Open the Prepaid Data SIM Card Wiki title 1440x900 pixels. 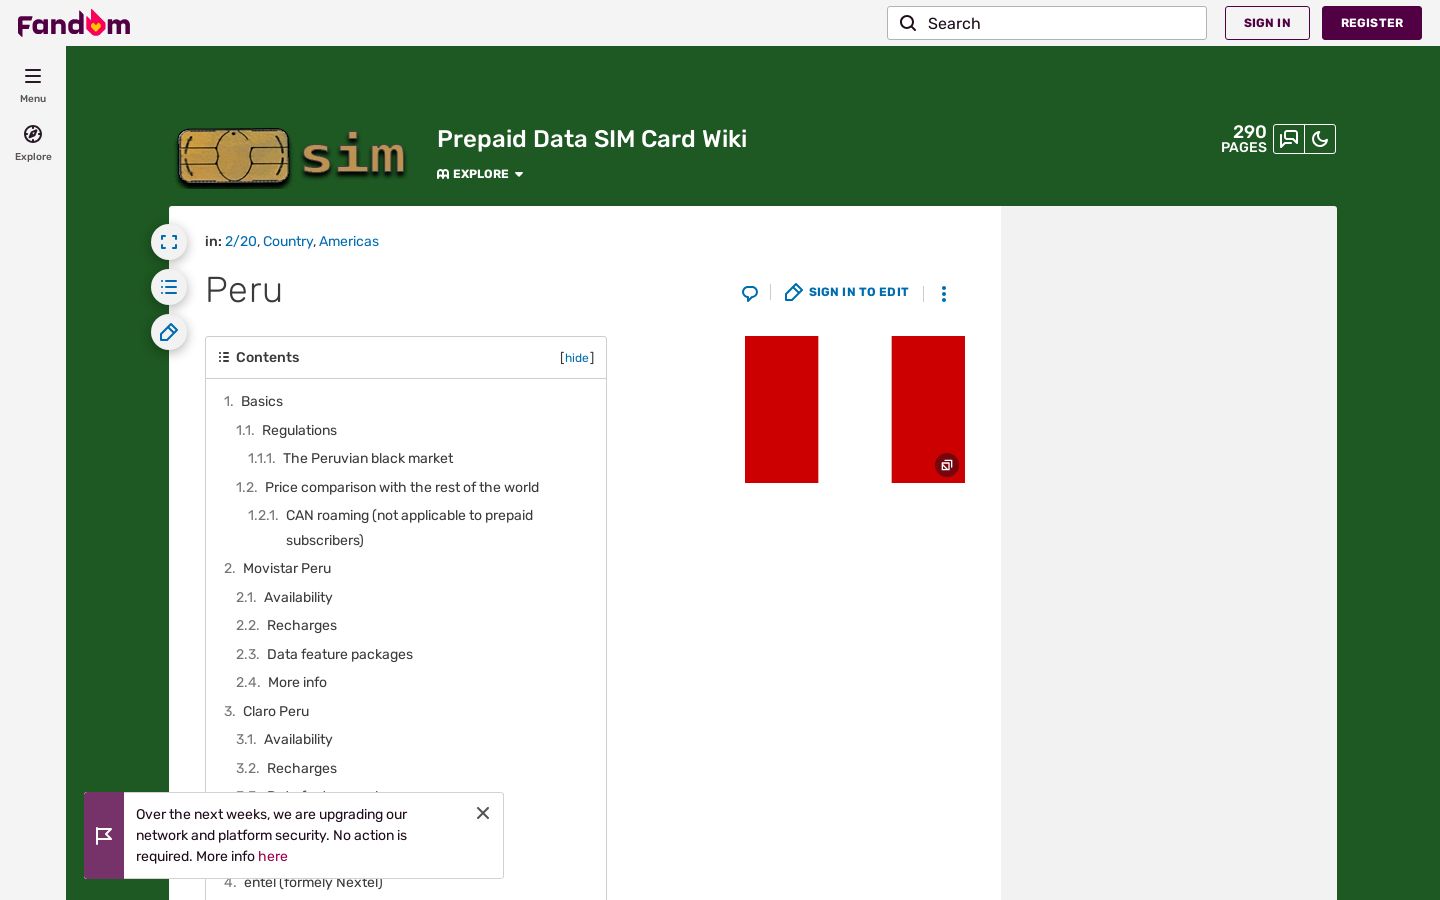click(592, 139)
